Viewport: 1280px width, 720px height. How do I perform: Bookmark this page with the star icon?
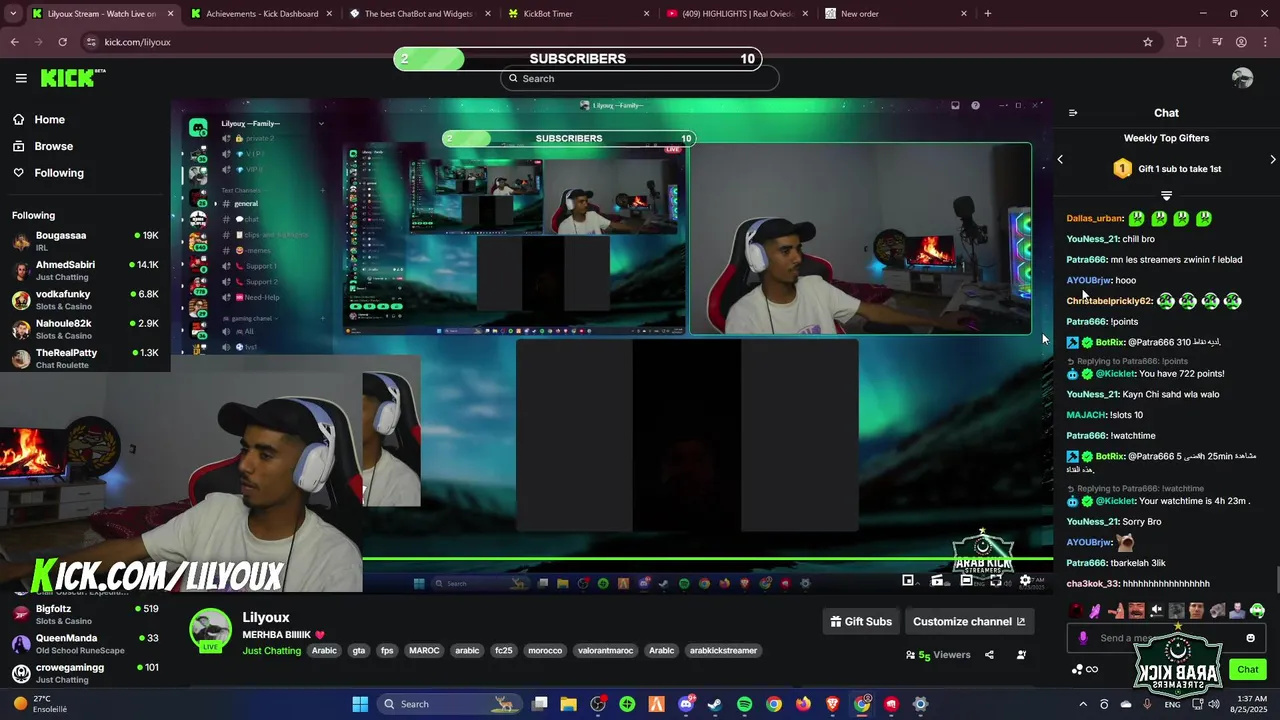tap(1148, 42)
